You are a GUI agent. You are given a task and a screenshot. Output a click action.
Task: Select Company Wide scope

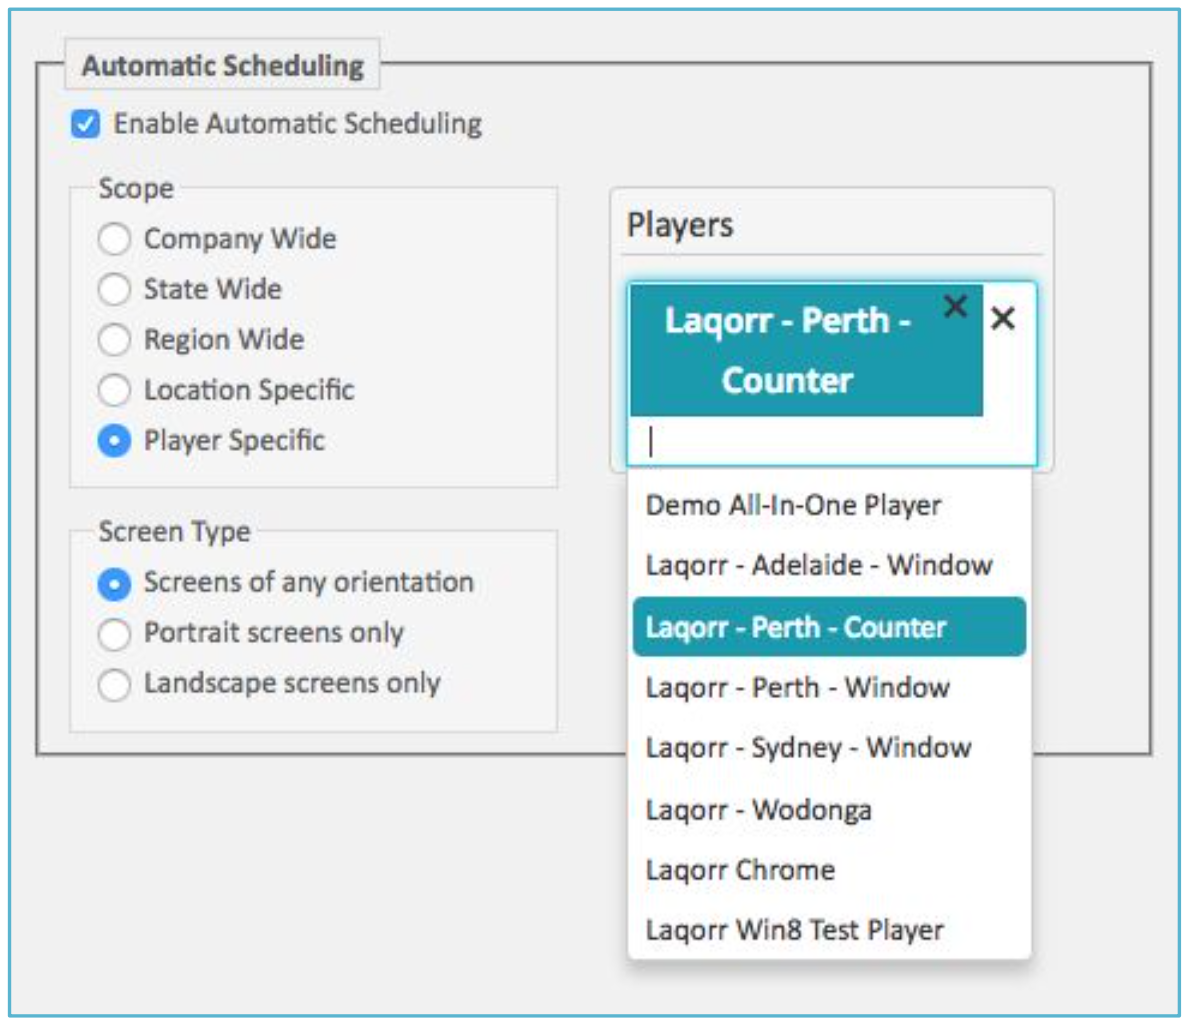pos(114,239)
